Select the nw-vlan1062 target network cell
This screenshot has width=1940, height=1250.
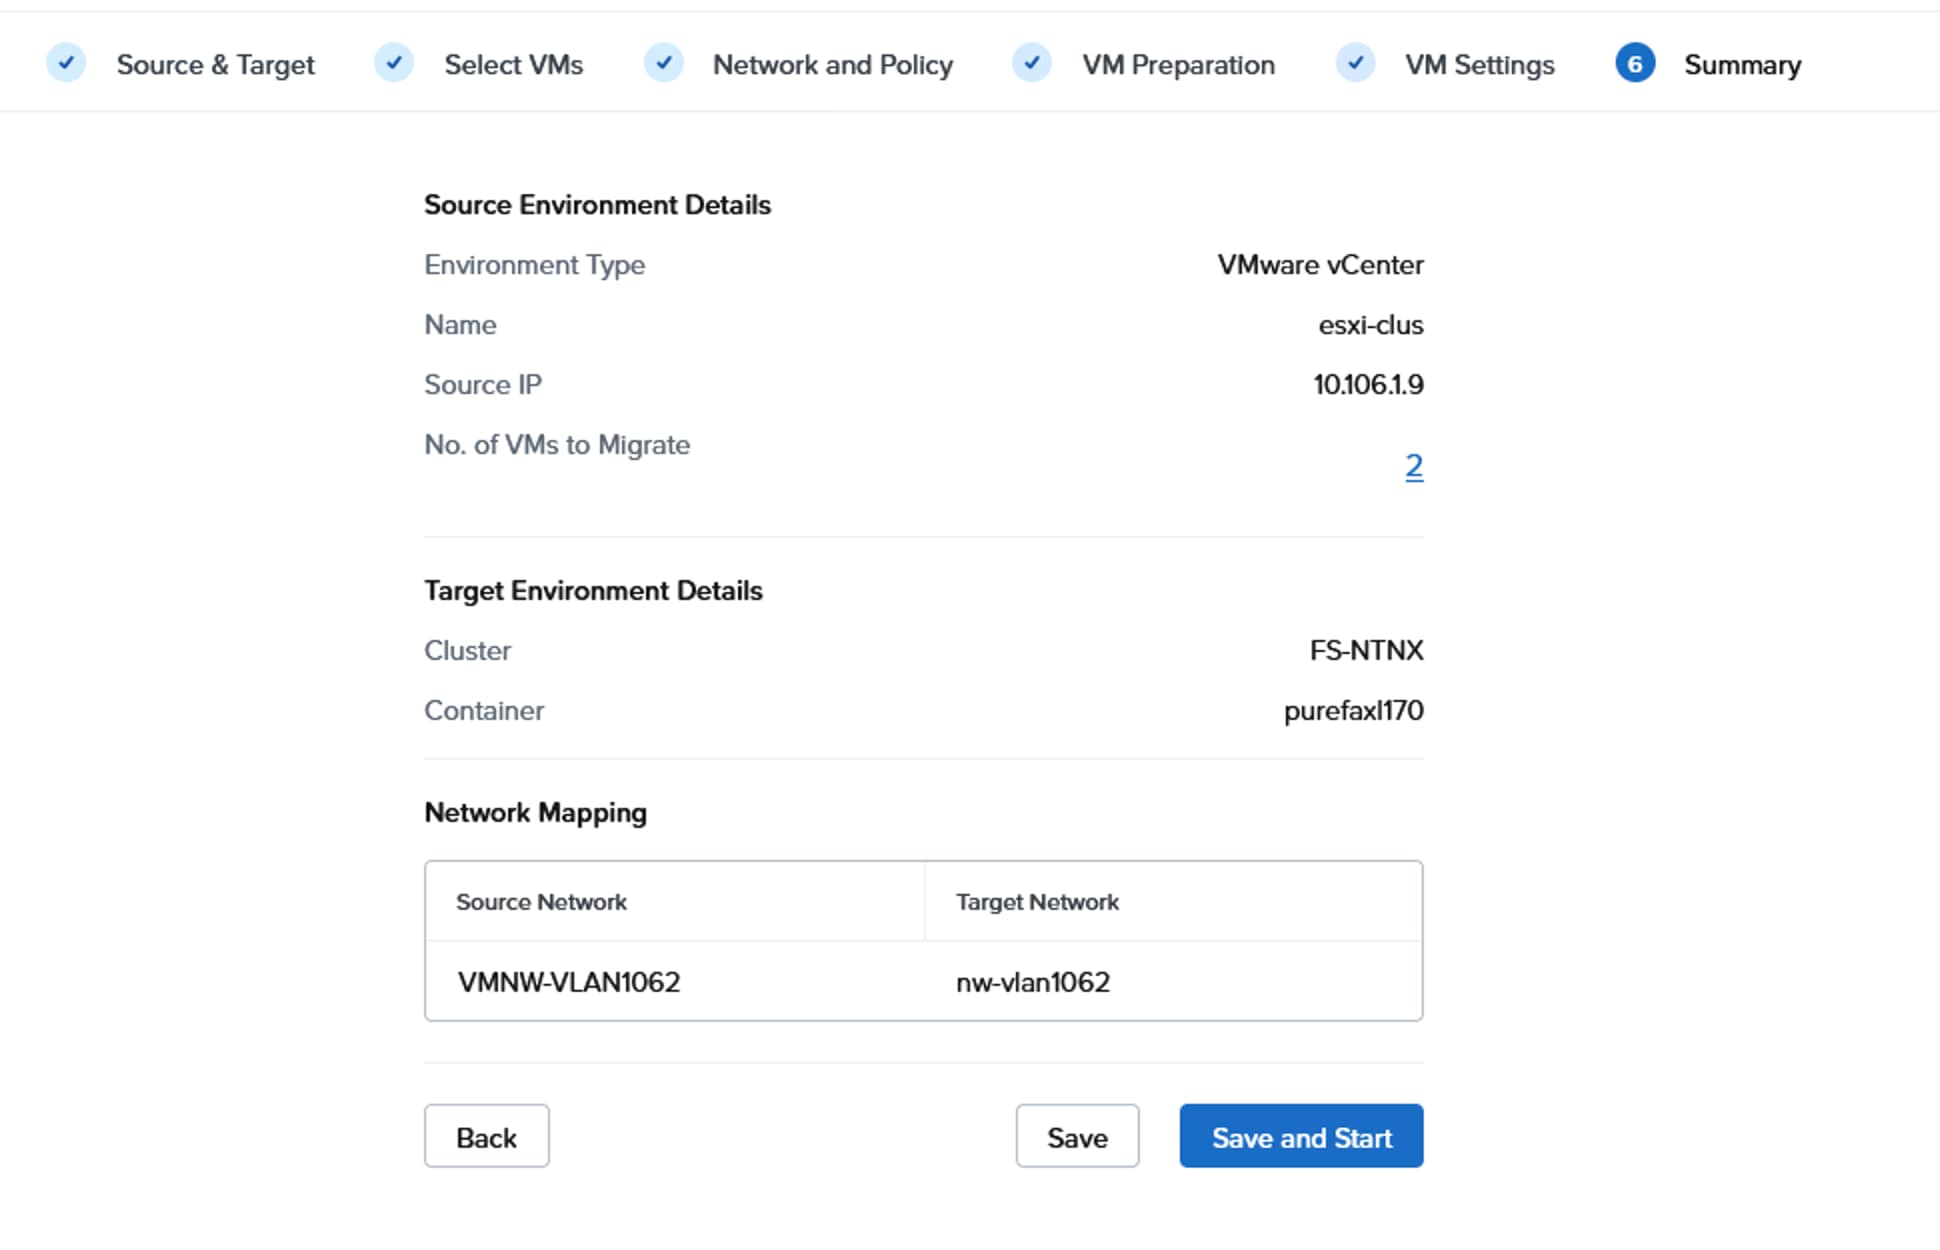1033,982
